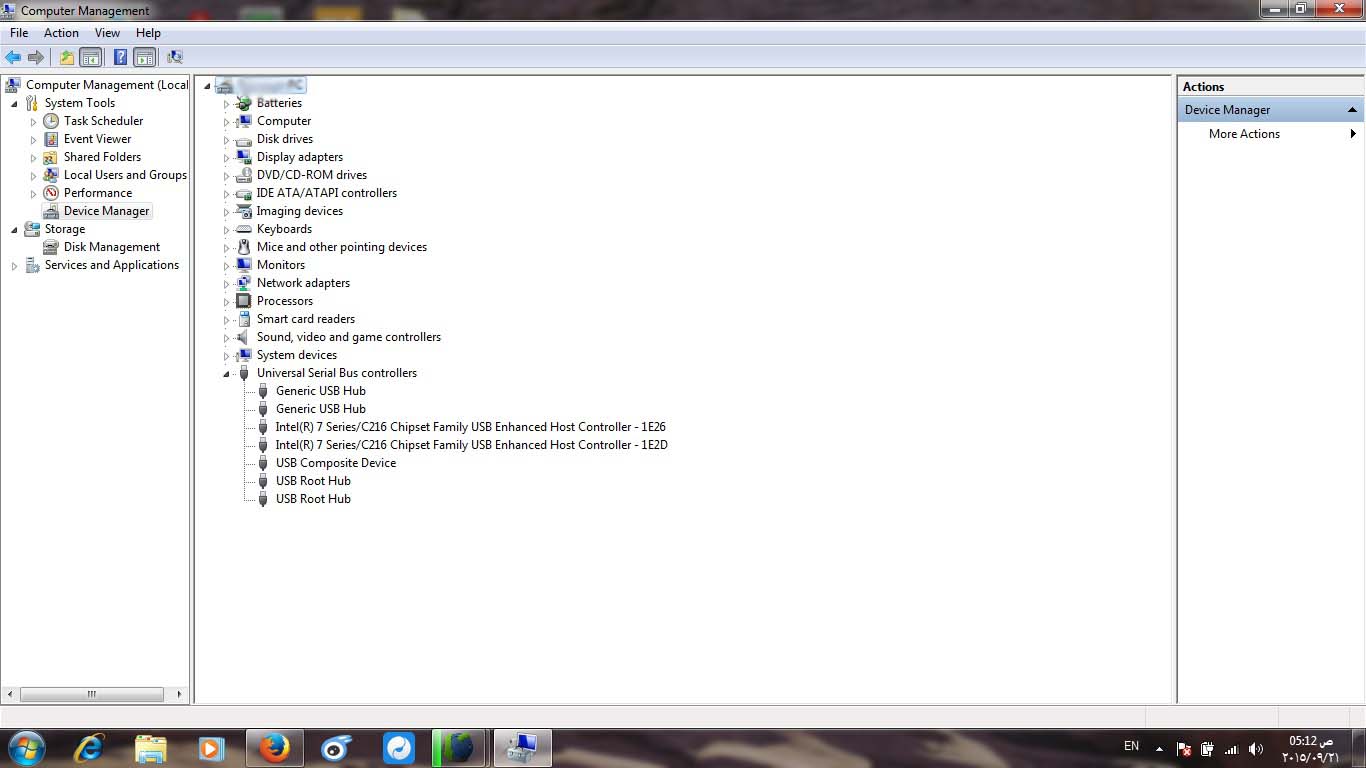Click the taskbar clock showing 05:12
The height and width of the screenshot is (768, 1366).
[x=1310, y=749]
